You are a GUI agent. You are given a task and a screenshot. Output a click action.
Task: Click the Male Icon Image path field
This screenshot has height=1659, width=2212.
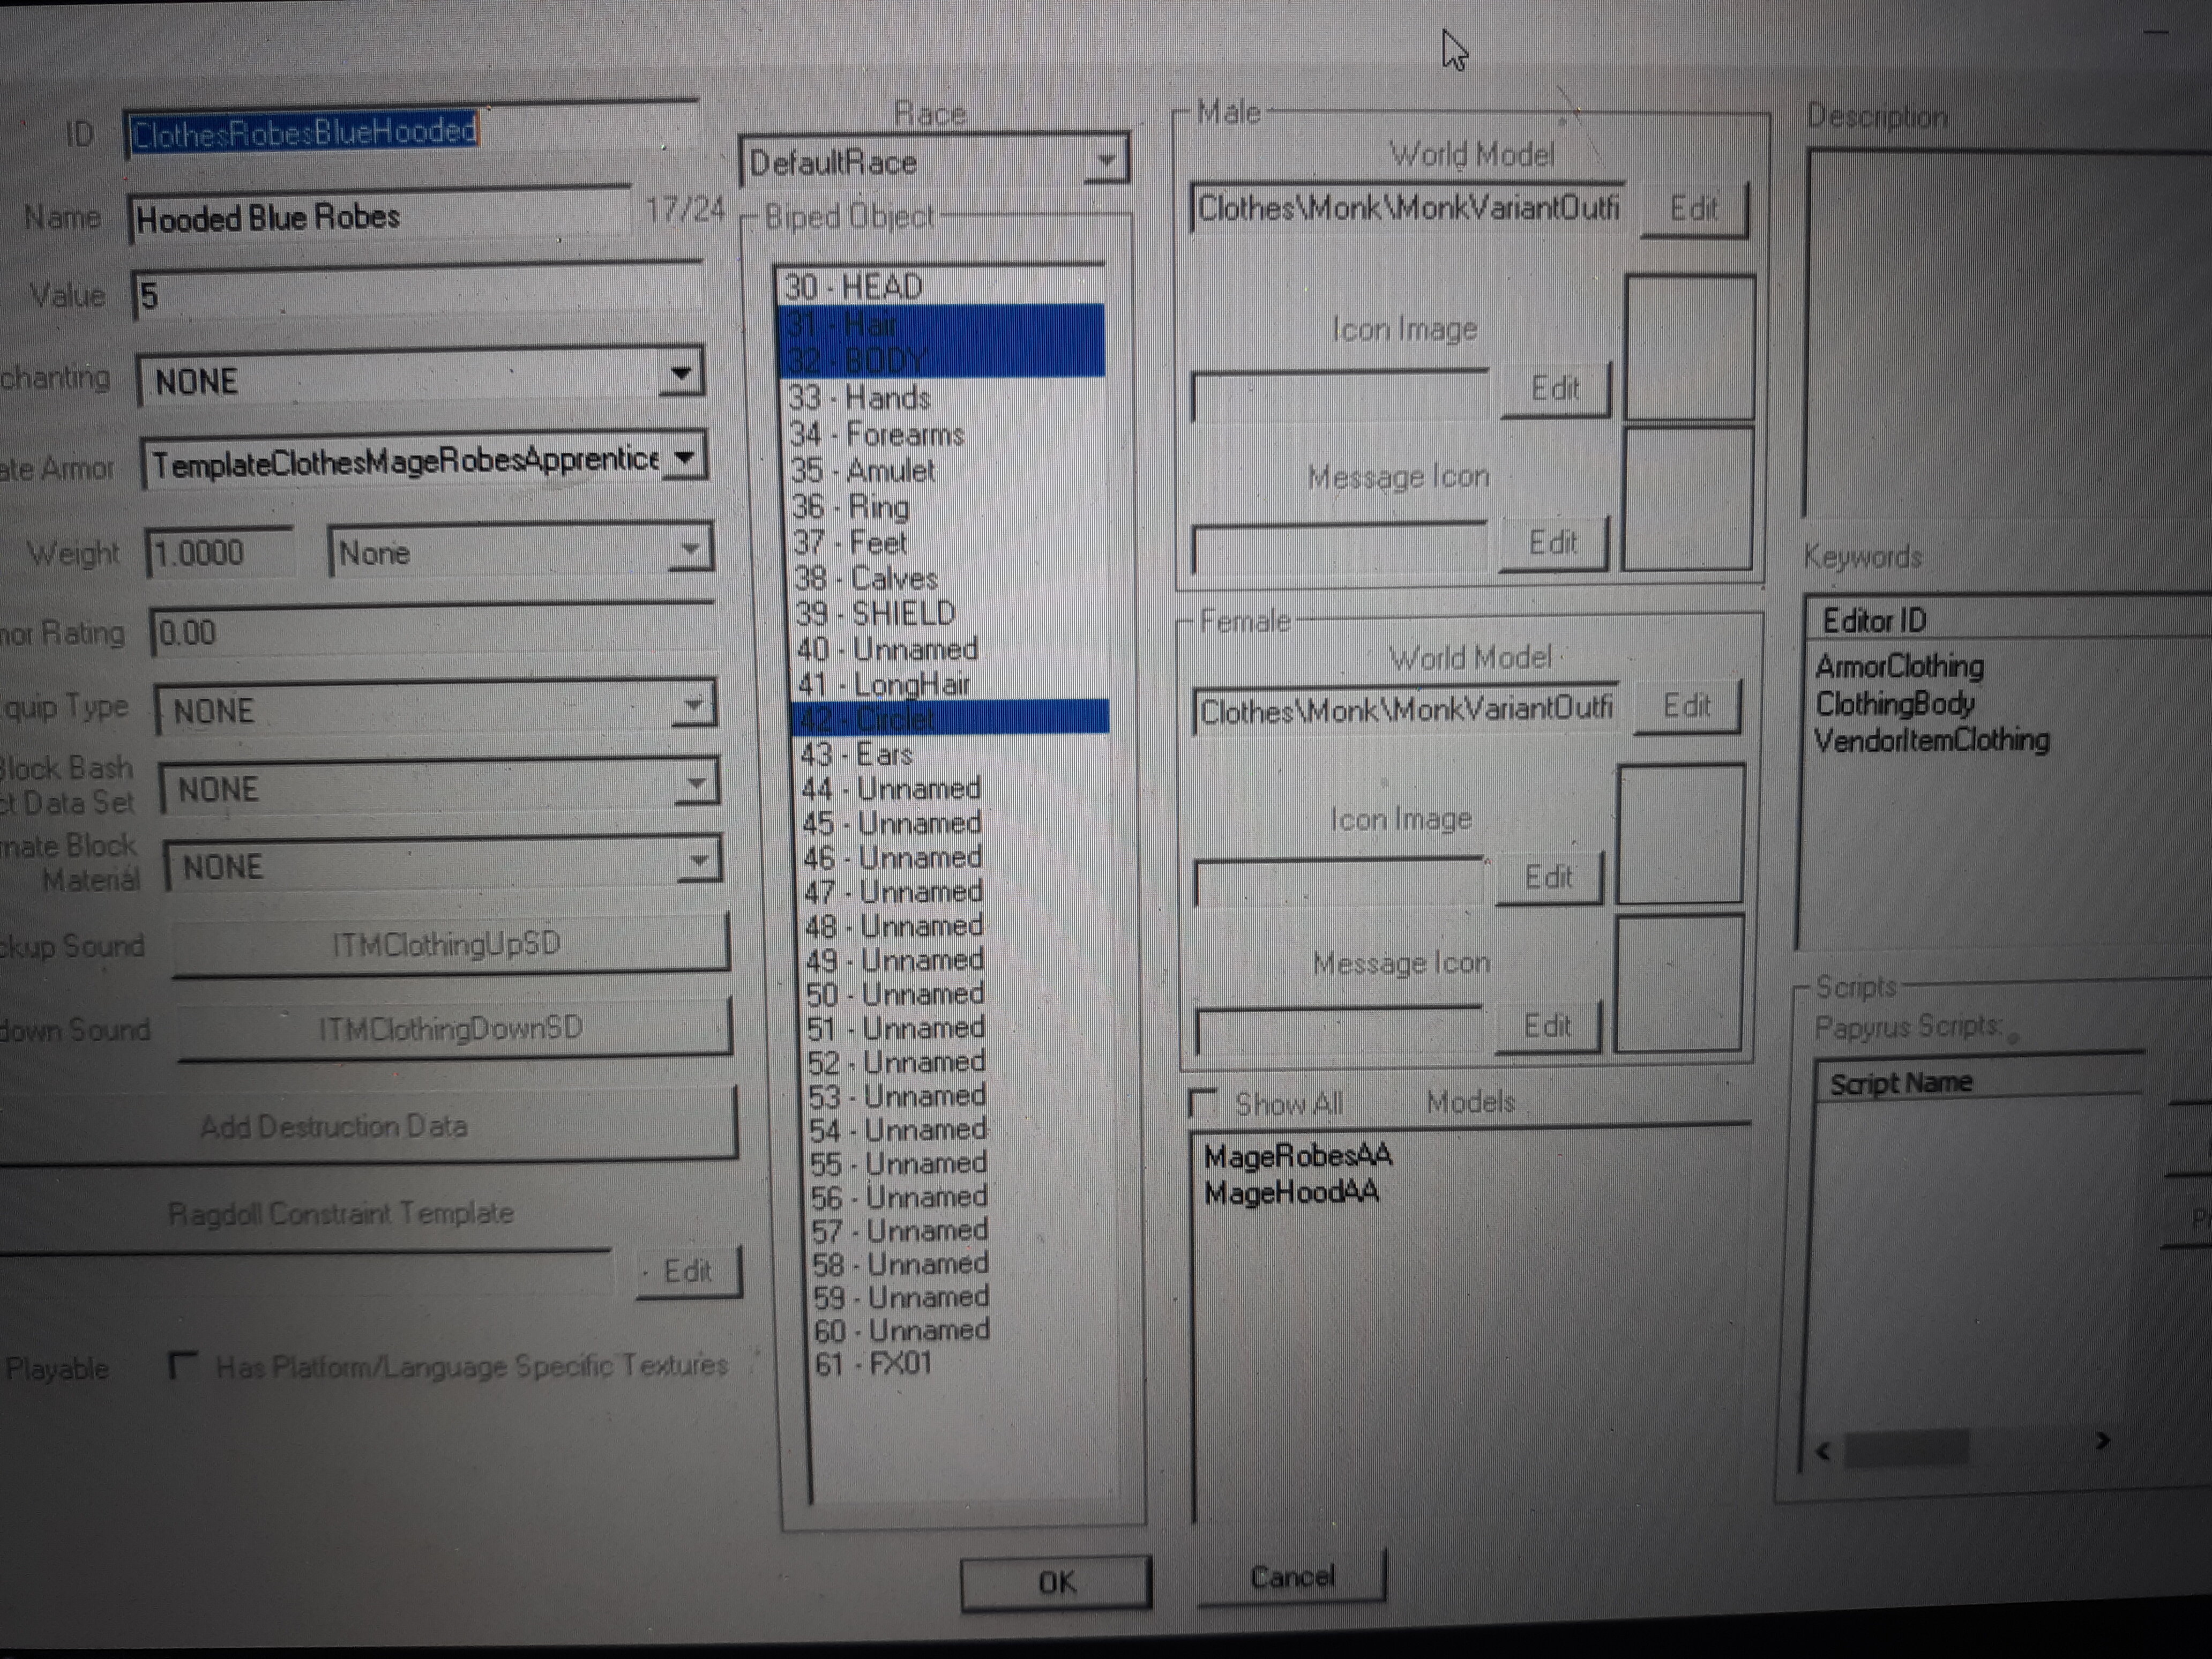(x=1341, y=395)
